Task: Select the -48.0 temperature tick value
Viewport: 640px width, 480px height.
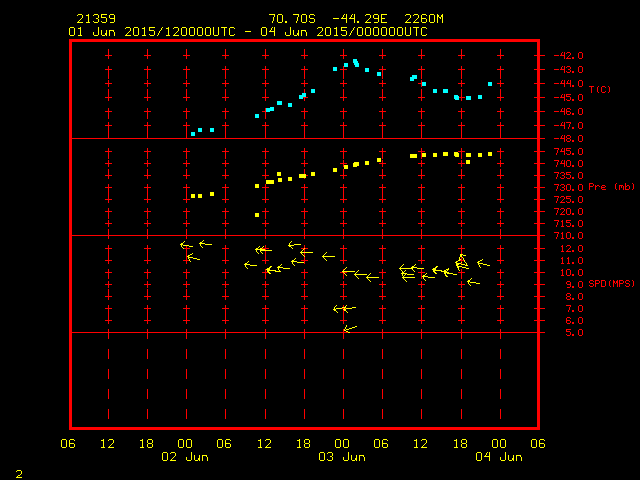Action: point(569,139)
